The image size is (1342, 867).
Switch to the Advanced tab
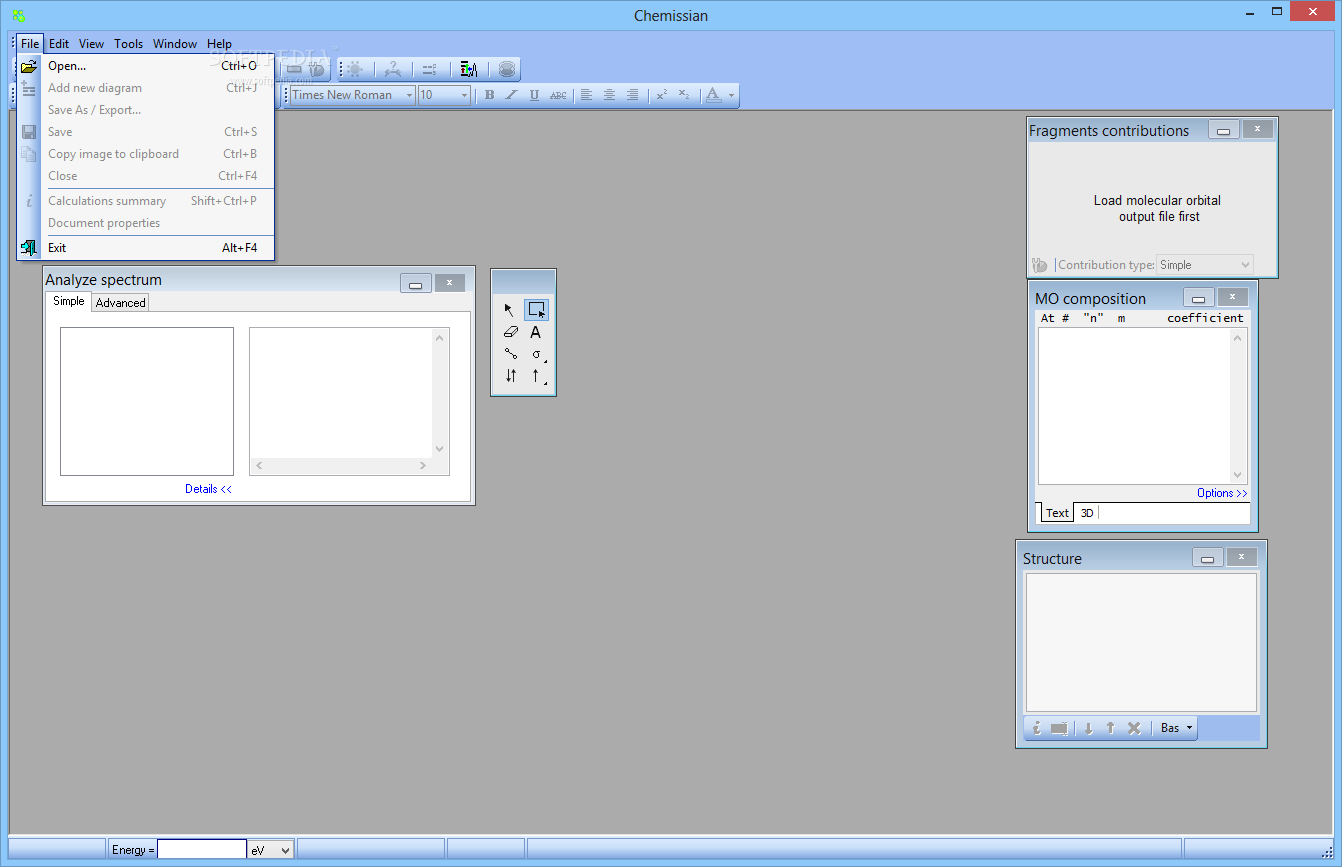pyautogui.click(x=121, y=302)
